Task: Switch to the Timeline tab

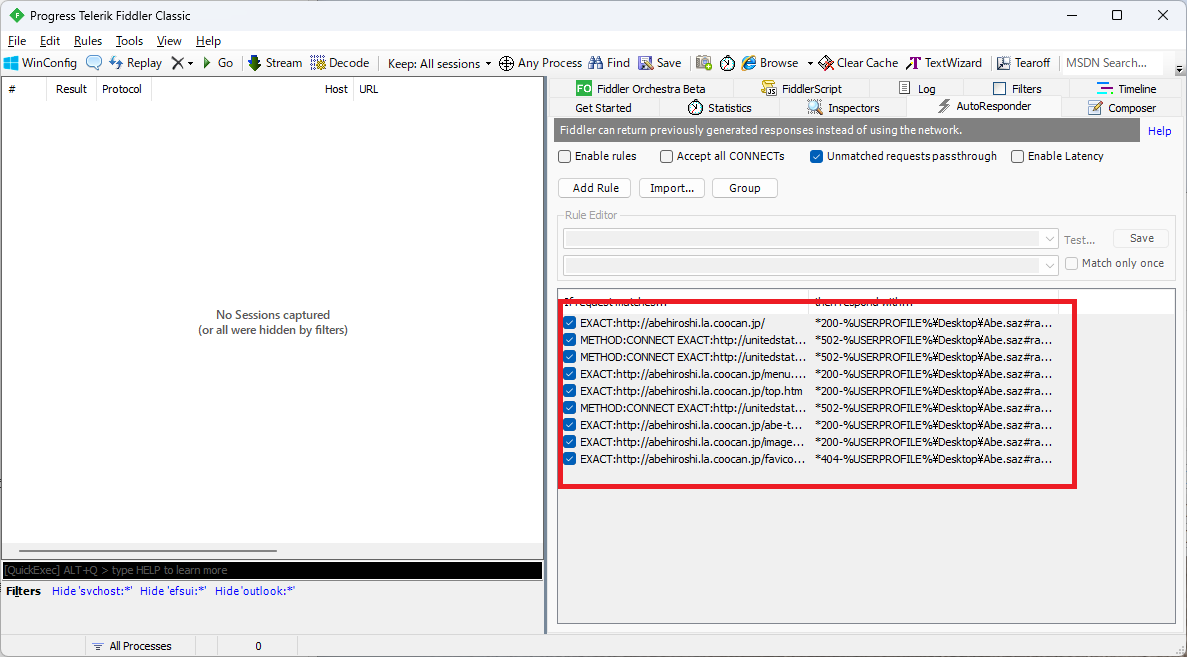Action: pyautogui.click(x=1126, y=89)
